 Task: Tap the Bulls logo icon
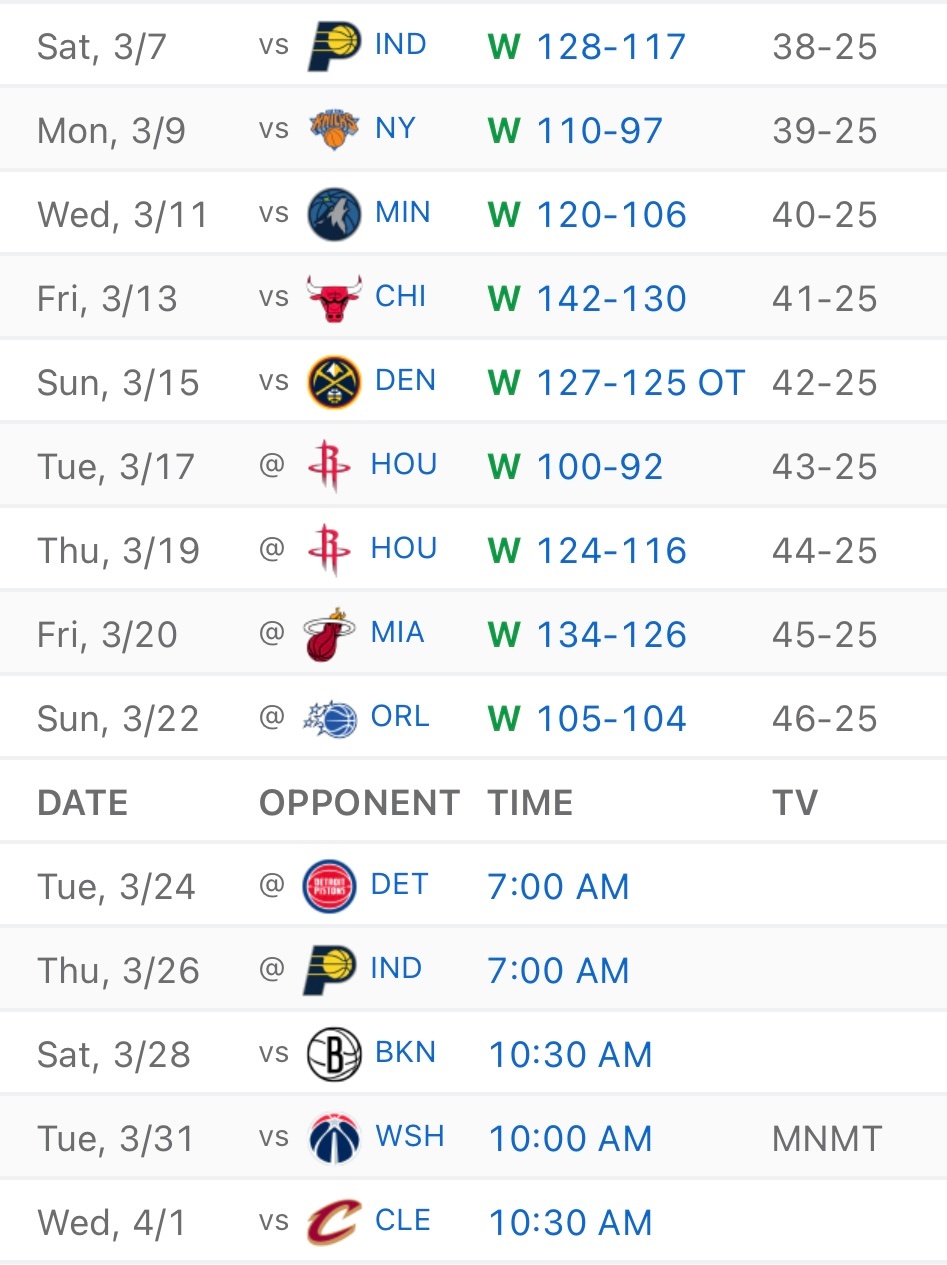(x=333, y=298)
